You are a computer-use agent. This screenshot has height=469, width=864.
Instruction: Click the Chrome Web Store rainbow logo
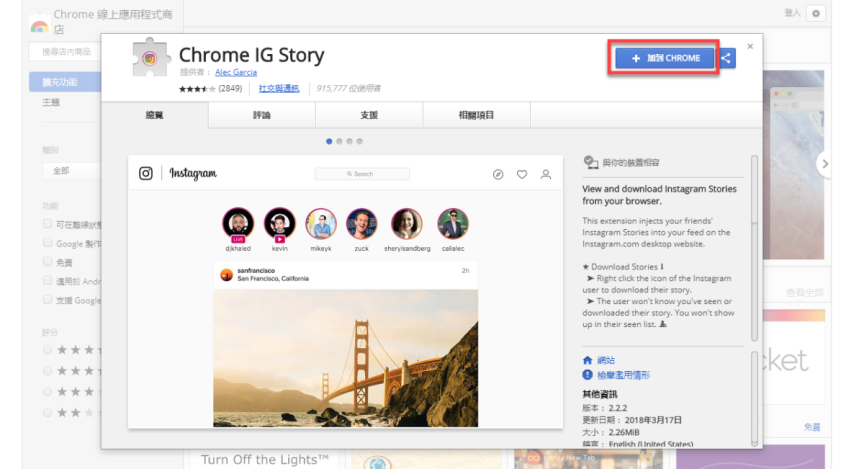pos(39,25)
